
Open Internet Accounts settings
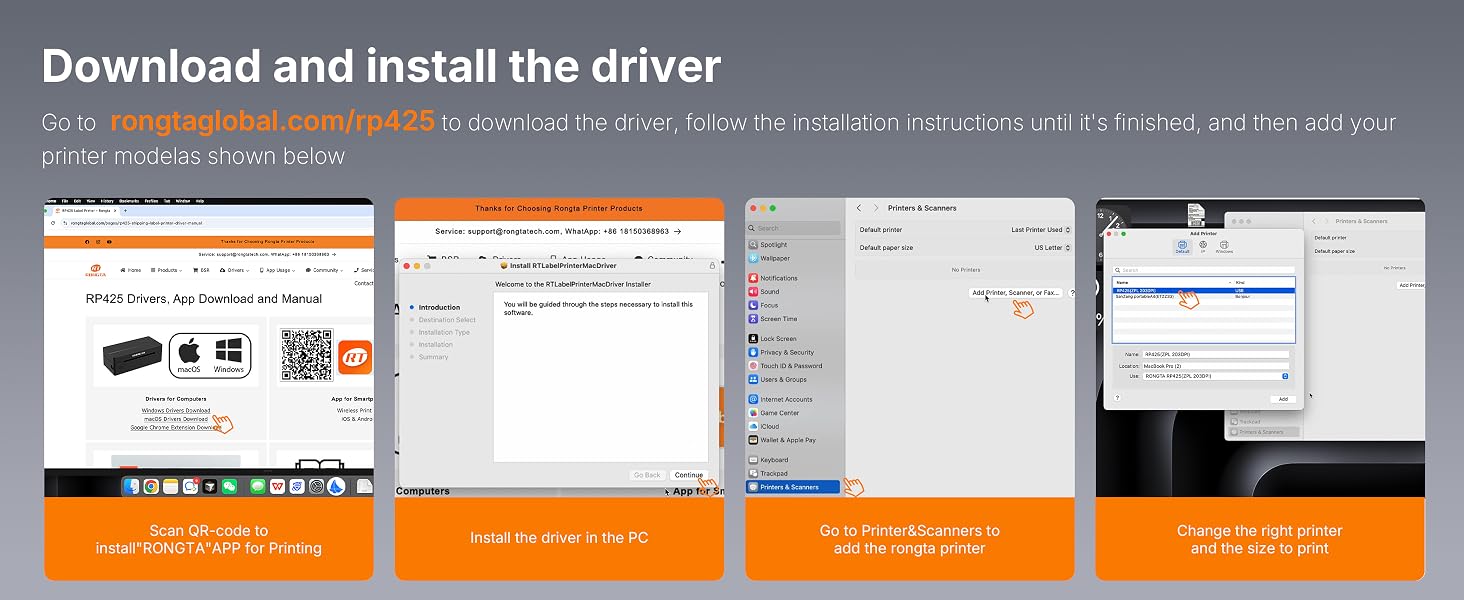pyautogui.click(x=779, y=399)
